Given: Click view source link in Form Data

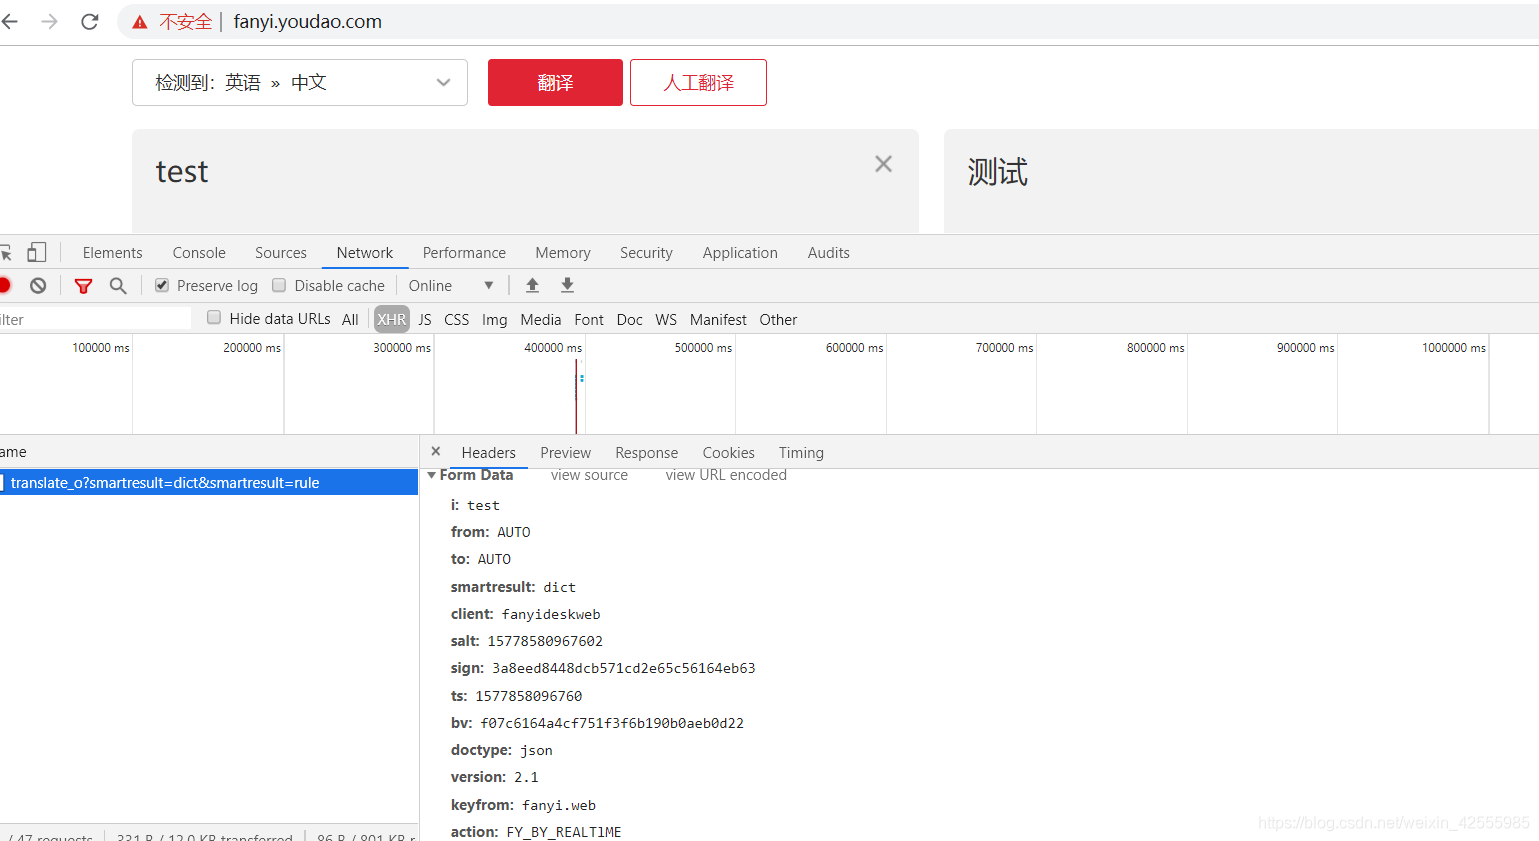Looking at the screenshot, I should (589, 475).
